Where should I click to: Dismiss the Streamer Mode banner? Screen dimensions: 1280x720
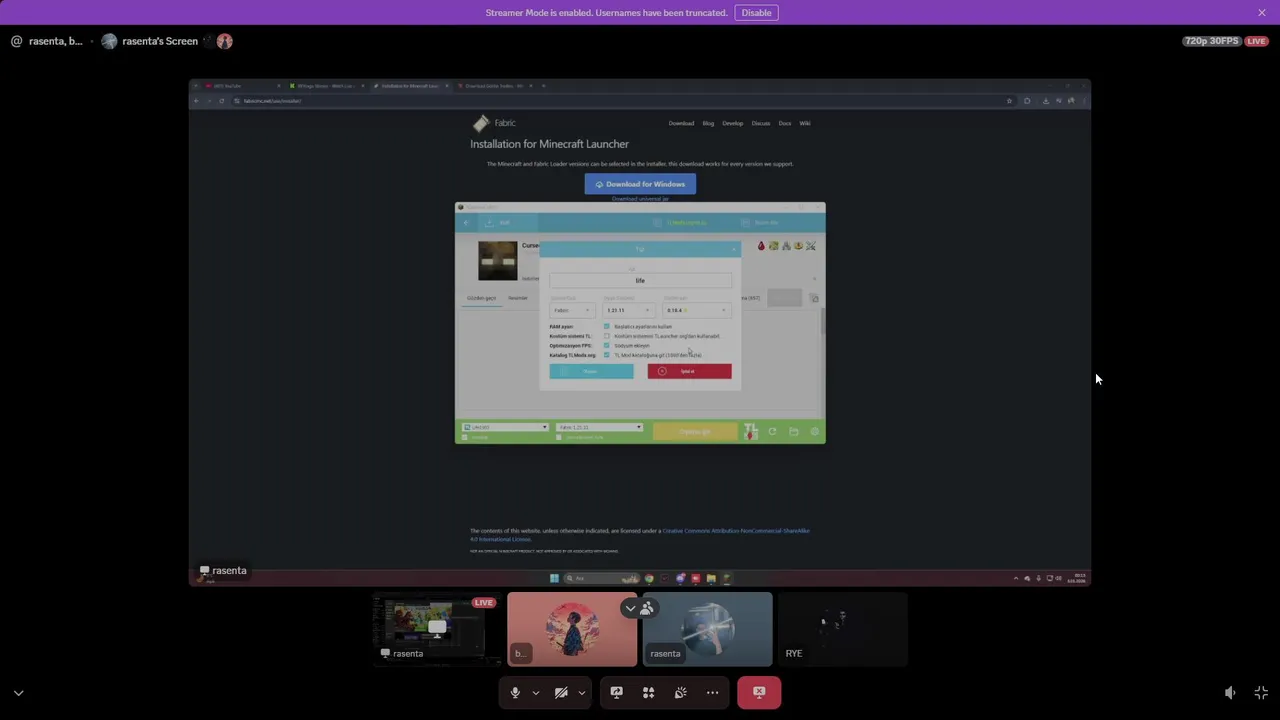point(1262,12)
